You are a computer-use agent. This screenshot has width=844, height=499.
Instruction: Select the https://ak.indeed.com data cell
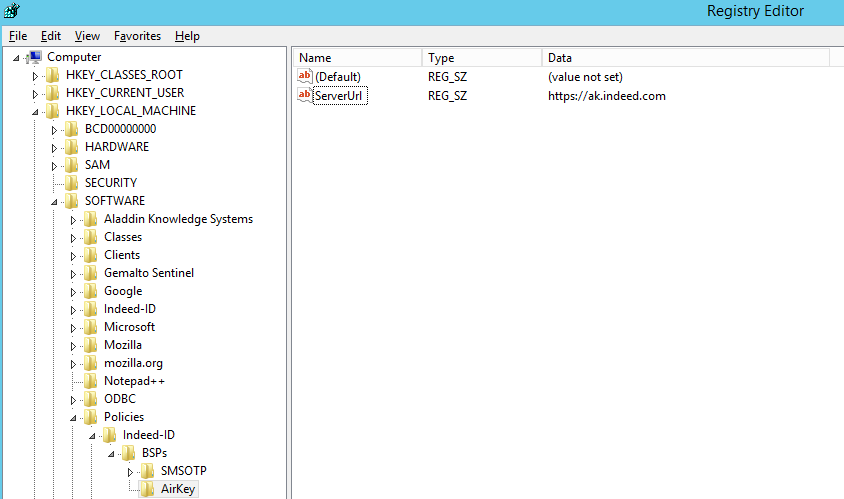pos(606,96)
